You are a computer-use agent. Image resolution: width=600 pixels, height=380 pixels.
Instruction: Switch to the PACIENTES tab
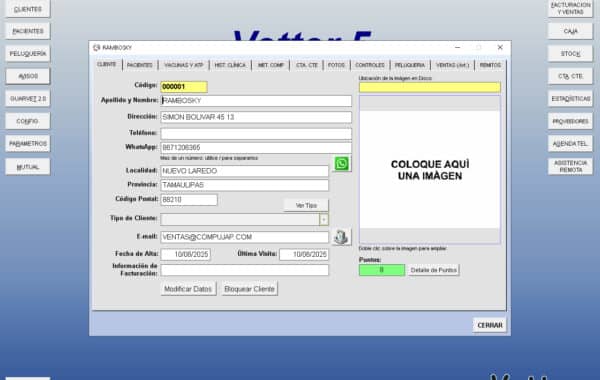(140, 65)
